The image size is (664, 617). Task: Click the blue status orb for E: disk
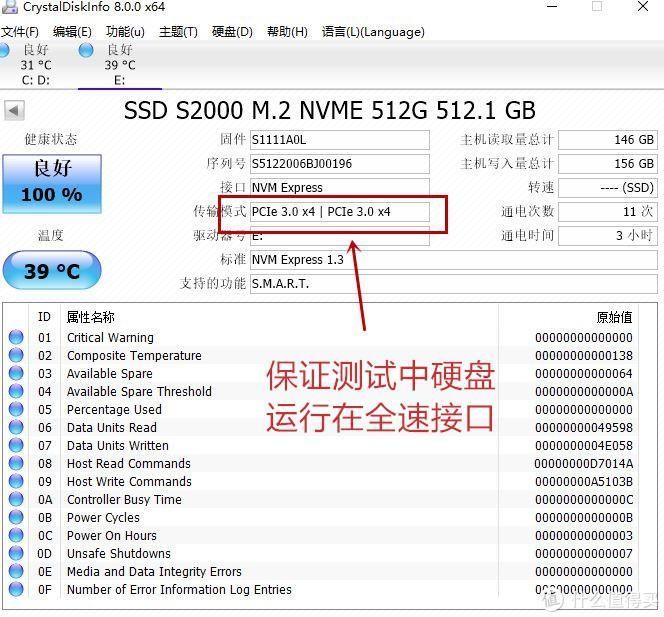(x=86, y=50)
